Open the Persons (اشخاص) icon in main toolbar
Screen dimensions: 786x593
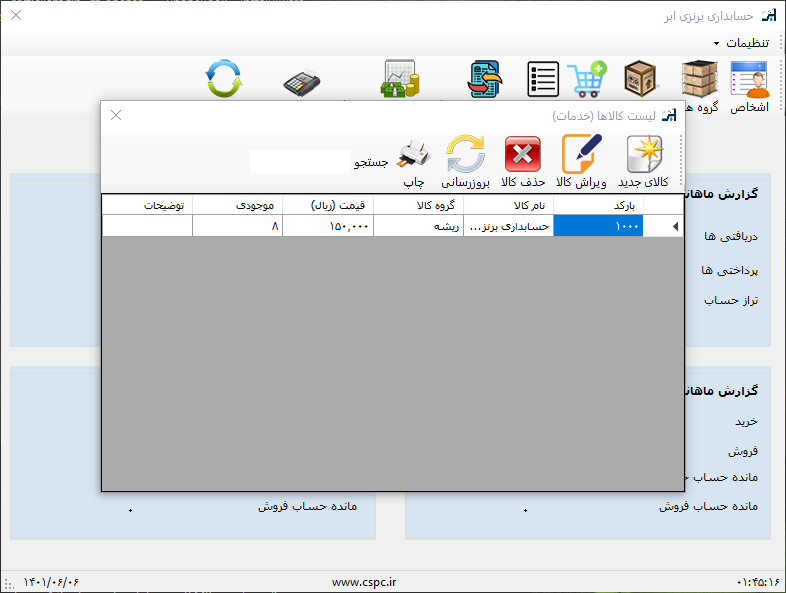pos(749,87)
